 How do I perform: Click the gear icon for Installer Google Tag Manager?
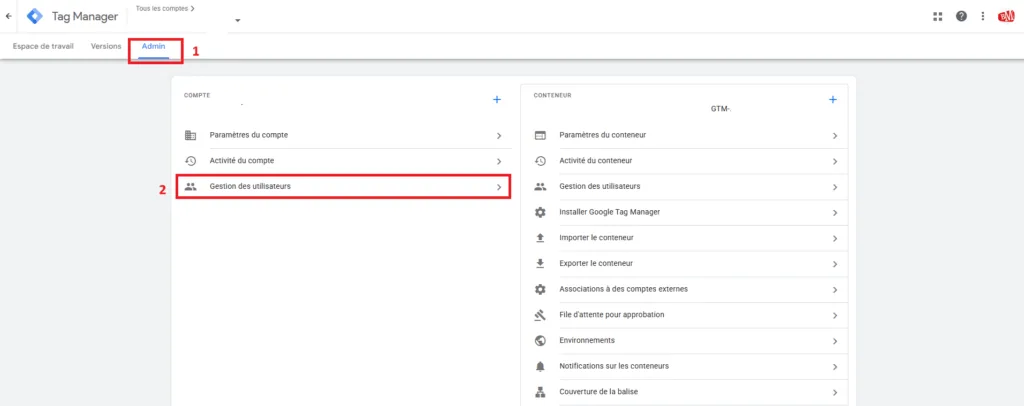pyautogui.click(x=539, y=212)
